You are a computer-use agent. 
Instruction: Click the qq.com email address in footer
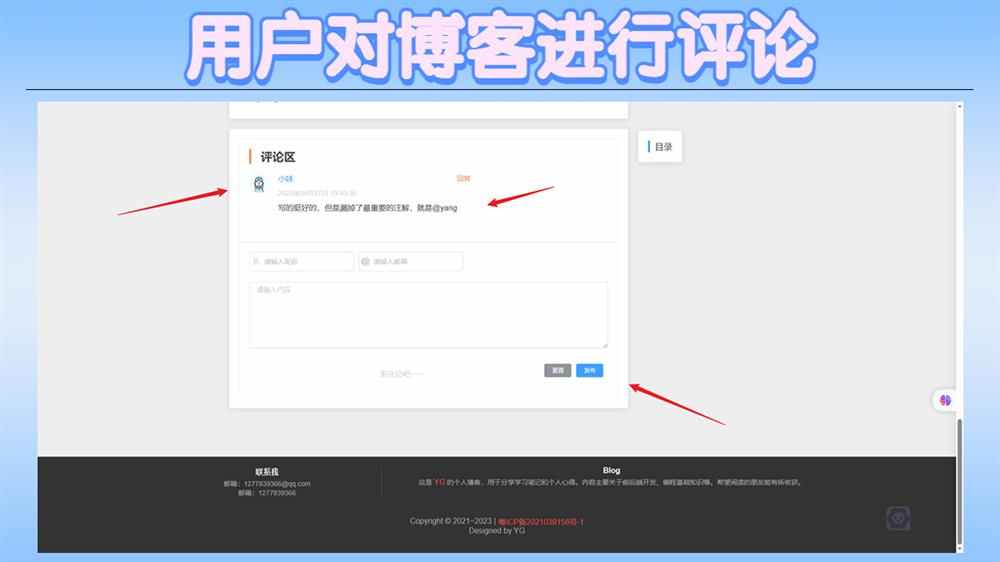[277, 484]
